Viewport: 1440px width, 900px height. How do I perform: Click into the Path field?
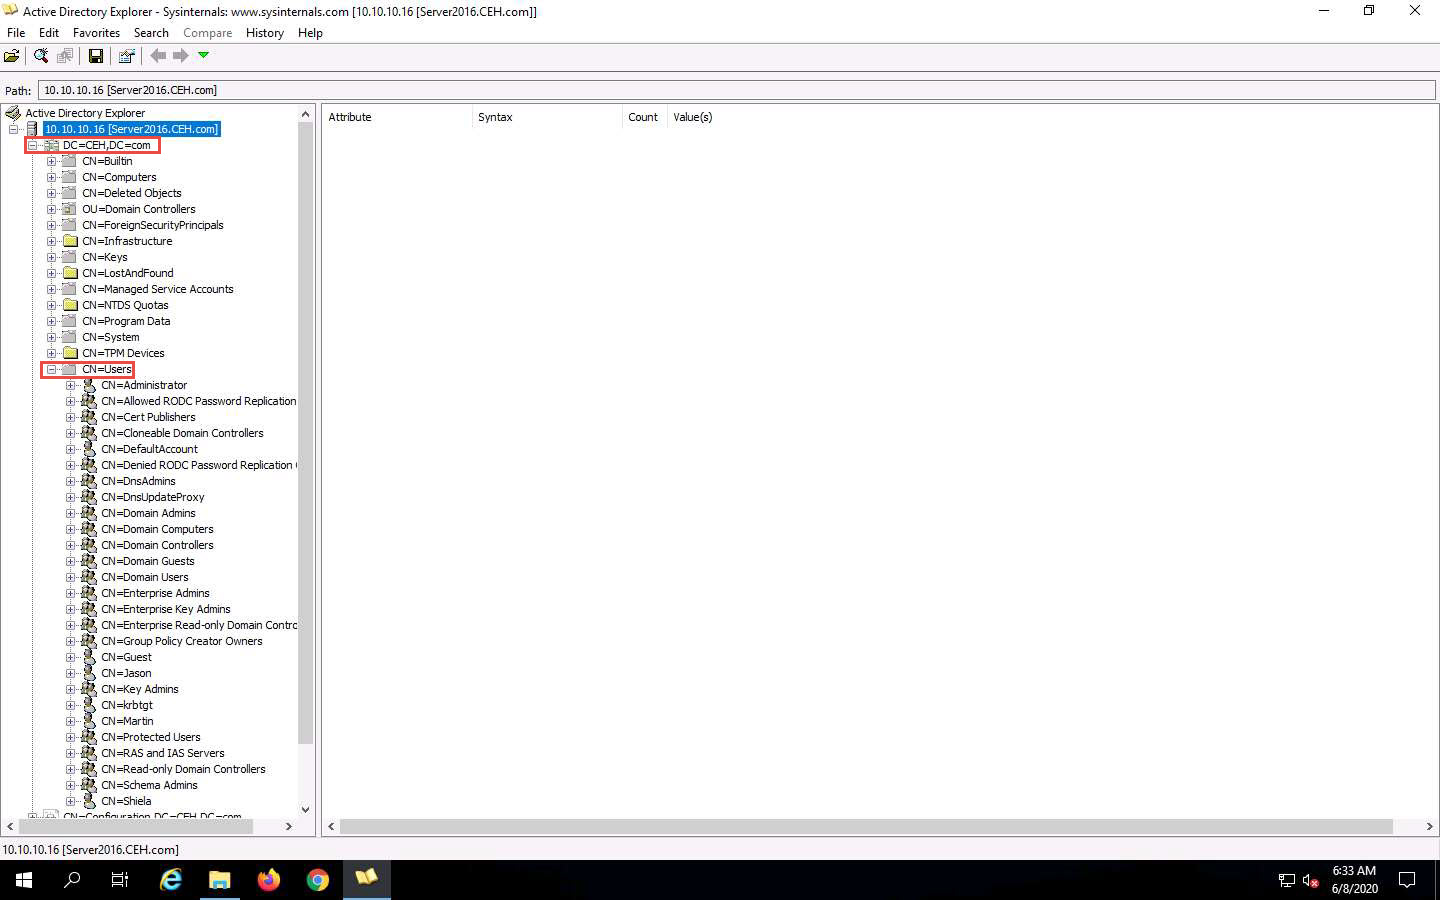pos(737,90)
